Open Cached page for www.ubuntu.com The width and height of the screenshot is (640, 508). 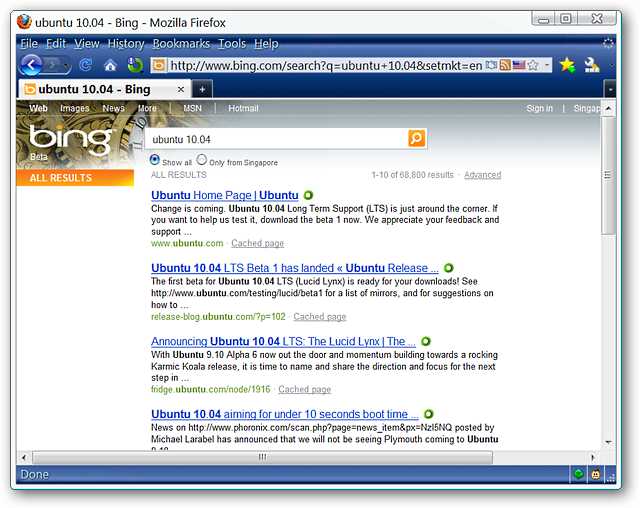(x=258, y=244)
